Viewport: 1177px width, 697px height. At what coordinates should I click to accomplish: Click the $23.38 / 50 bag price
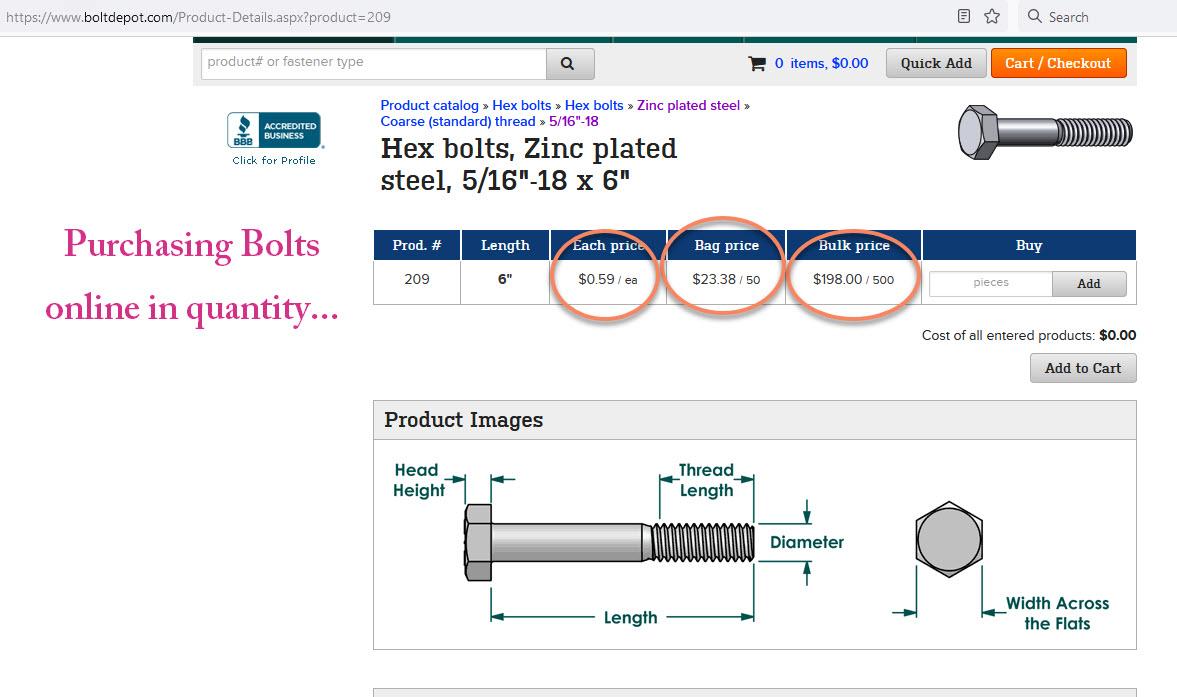click(x=726, y=280)
